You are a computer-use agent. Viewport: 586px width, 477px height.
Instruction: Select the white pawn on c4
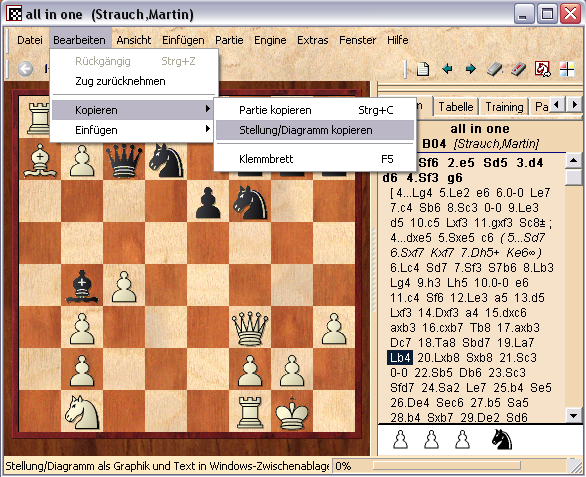124,286
